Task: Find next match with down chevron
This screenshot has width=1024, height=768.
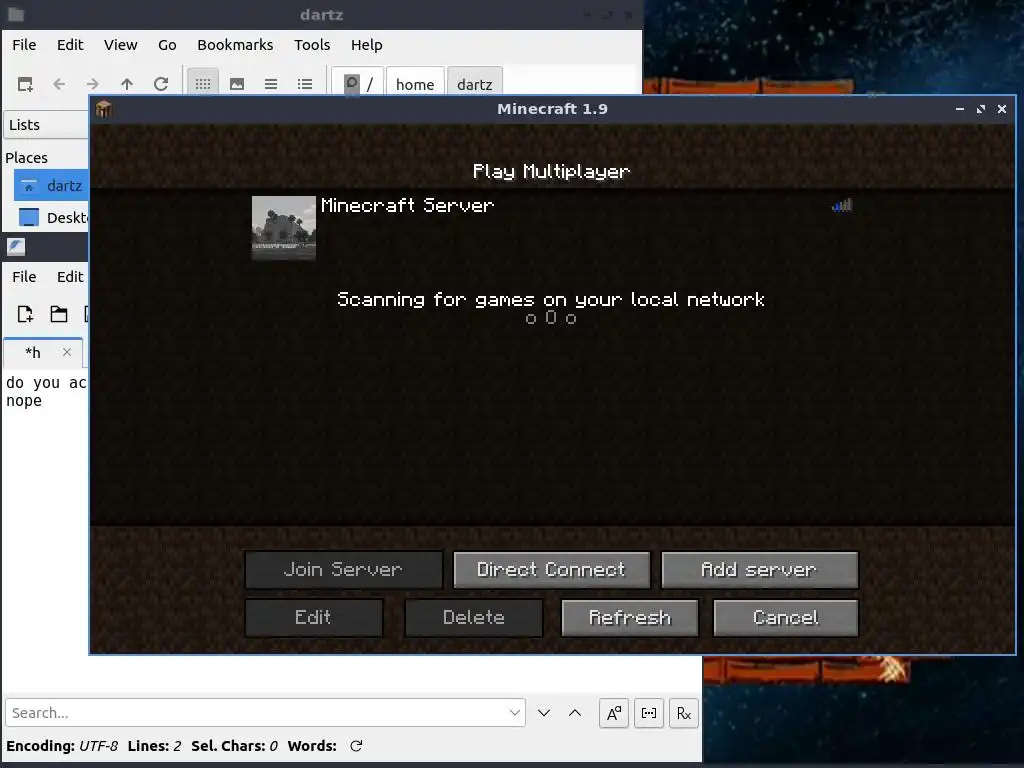Action: click(x=544, y=713)
